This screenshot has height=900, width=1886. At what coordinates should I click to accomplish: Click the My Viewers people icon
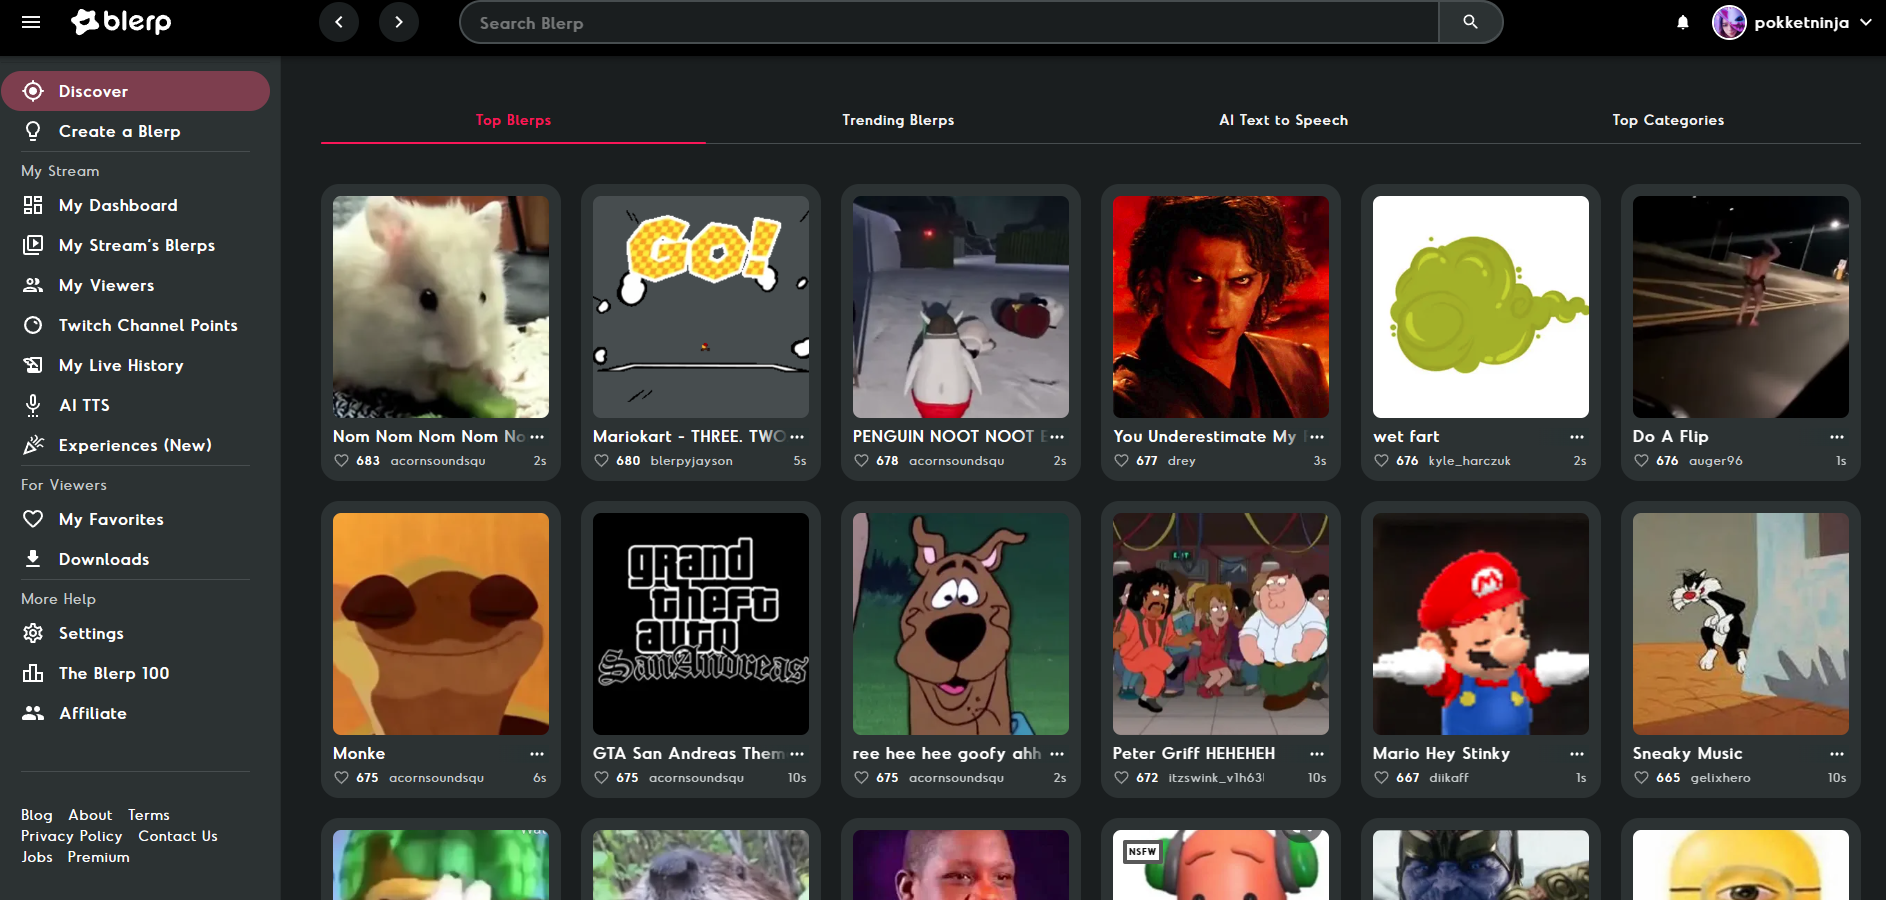[33, 285]
